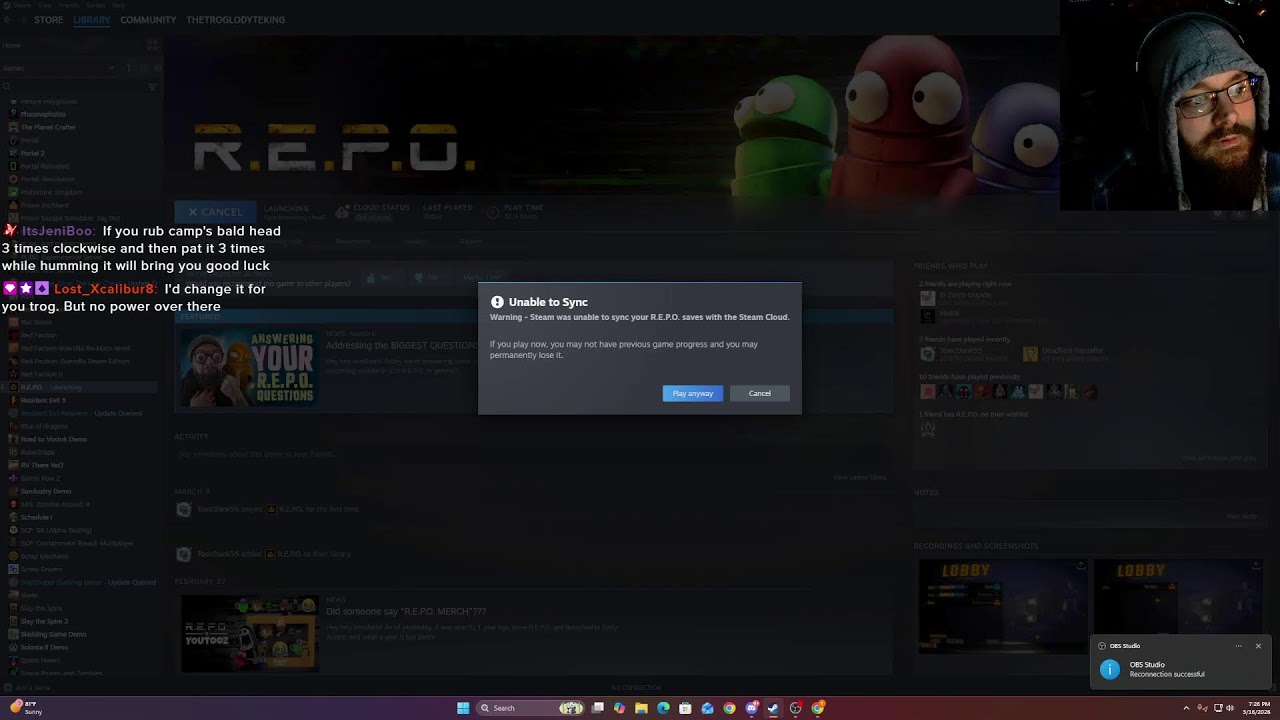This screenshot has width=1280, height=720.
Task: Open the clock and date panel
Action: point(1259,708)
